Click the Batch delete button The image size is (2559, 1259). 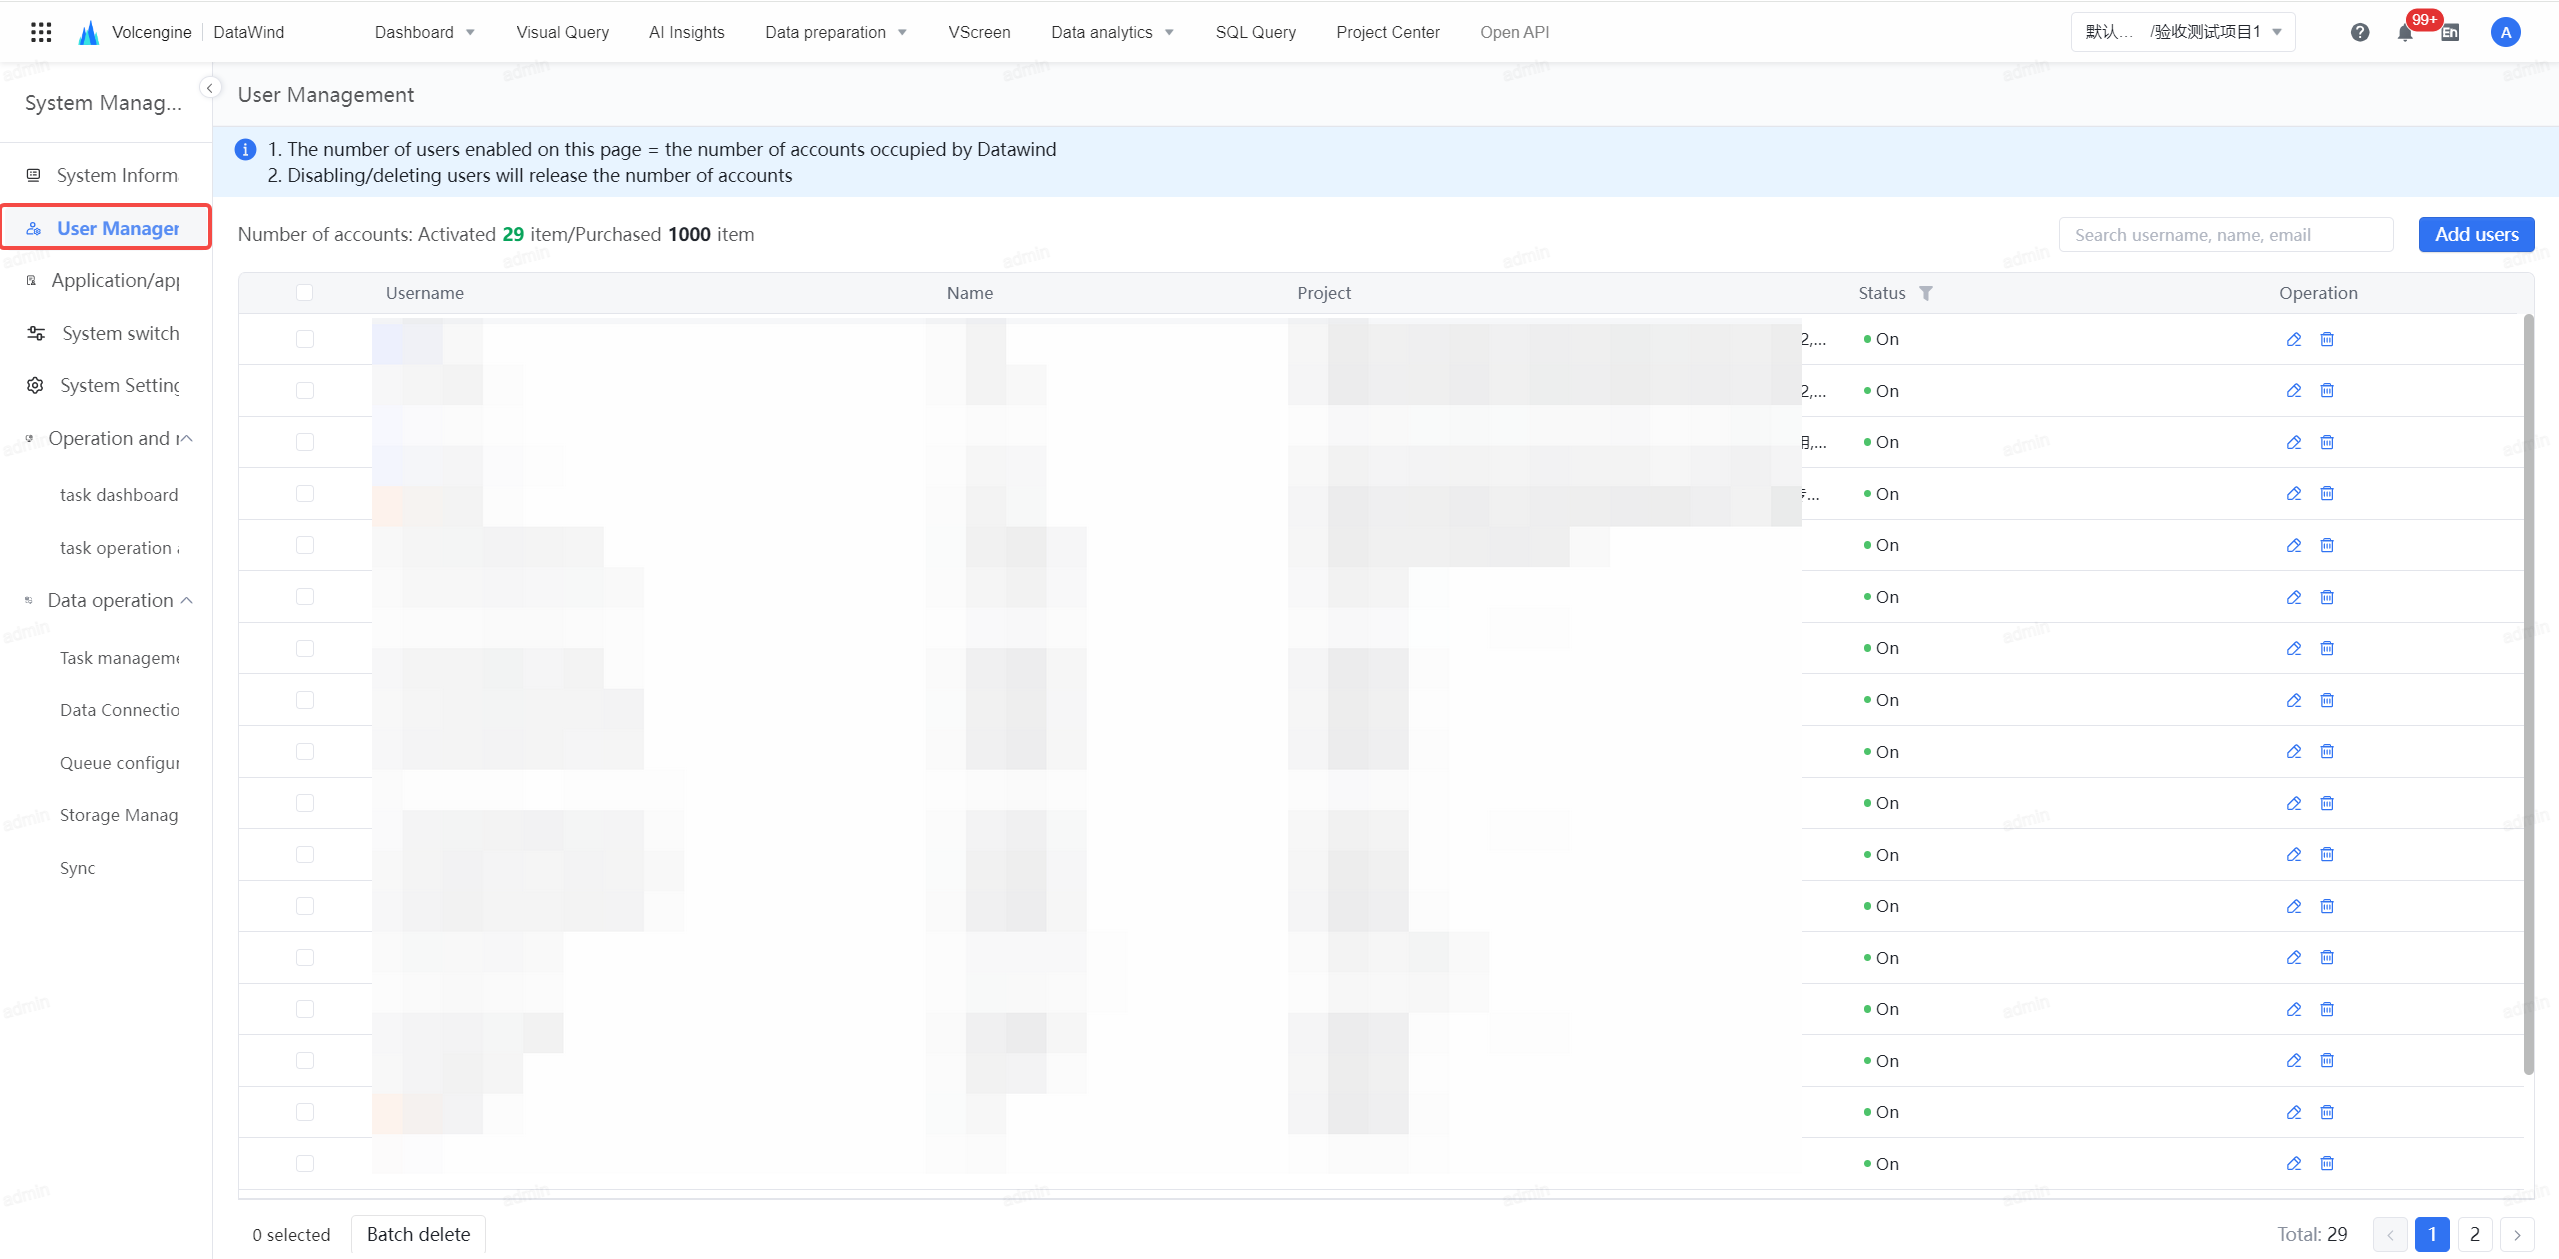[x=418, y=1234]
